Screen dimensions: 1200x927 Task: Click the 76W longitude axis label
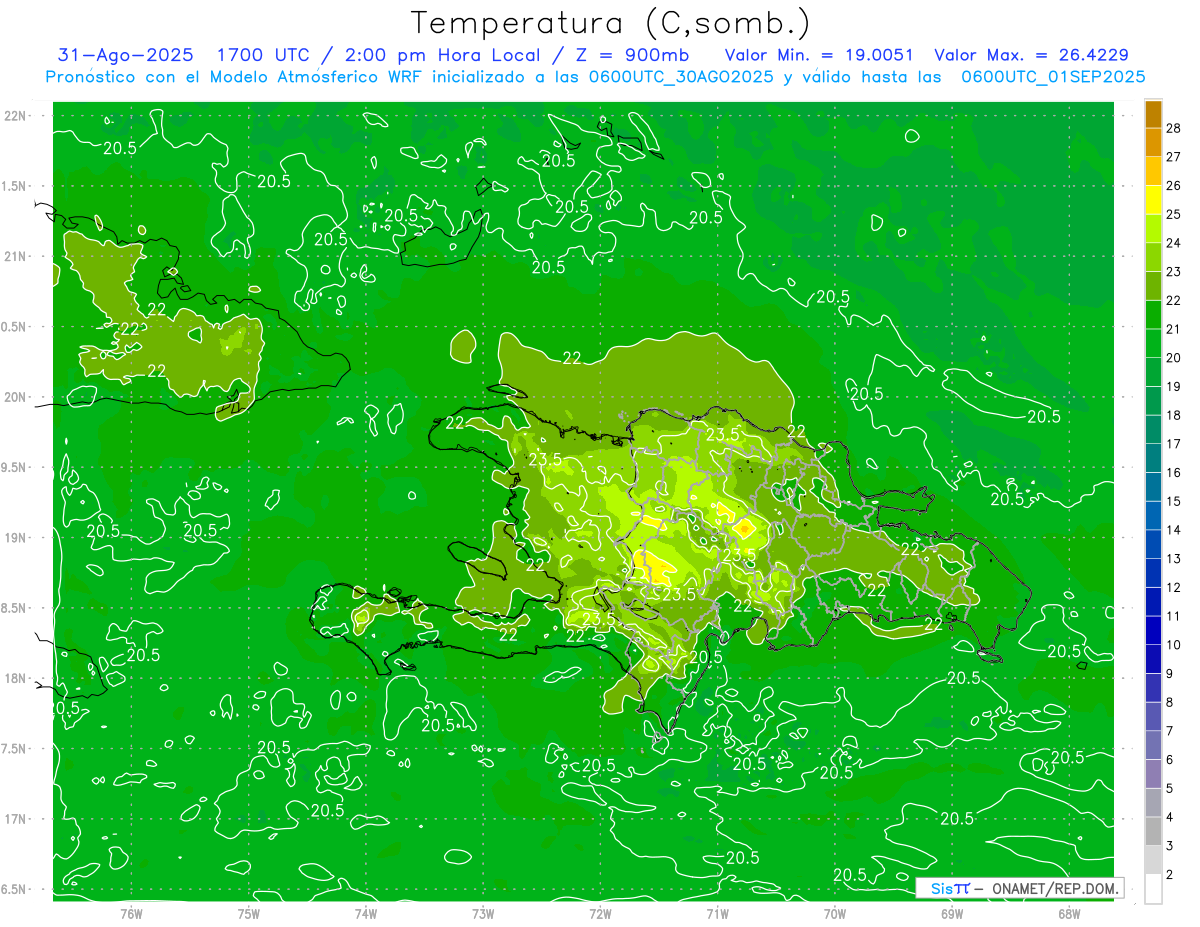(x=132, y=913)
